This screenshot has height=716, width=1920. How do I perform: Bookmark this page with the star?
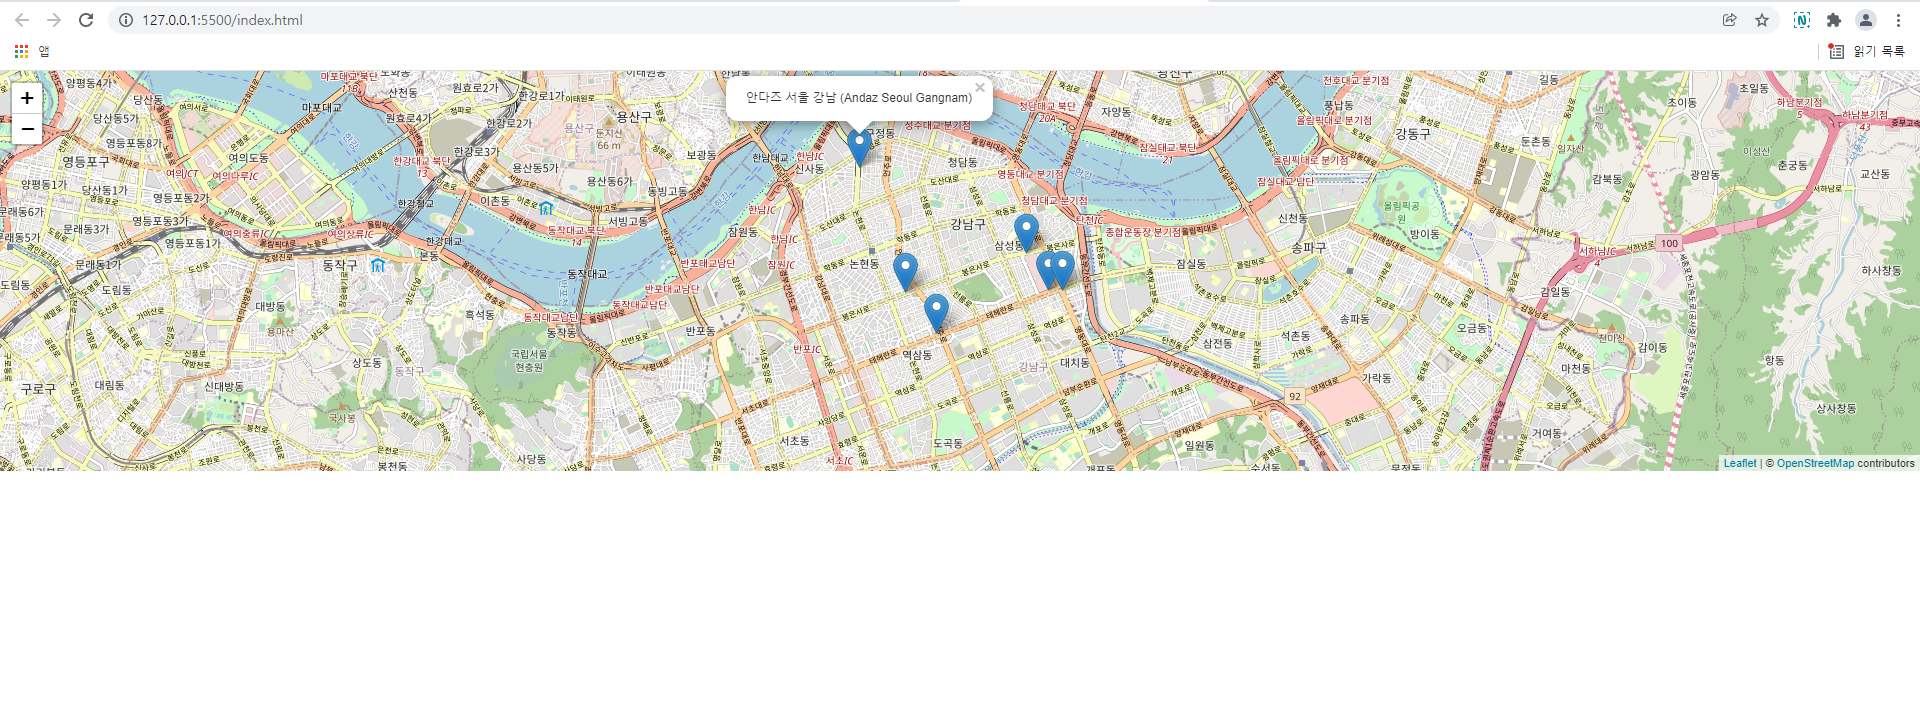click(x=1762, y=20)
